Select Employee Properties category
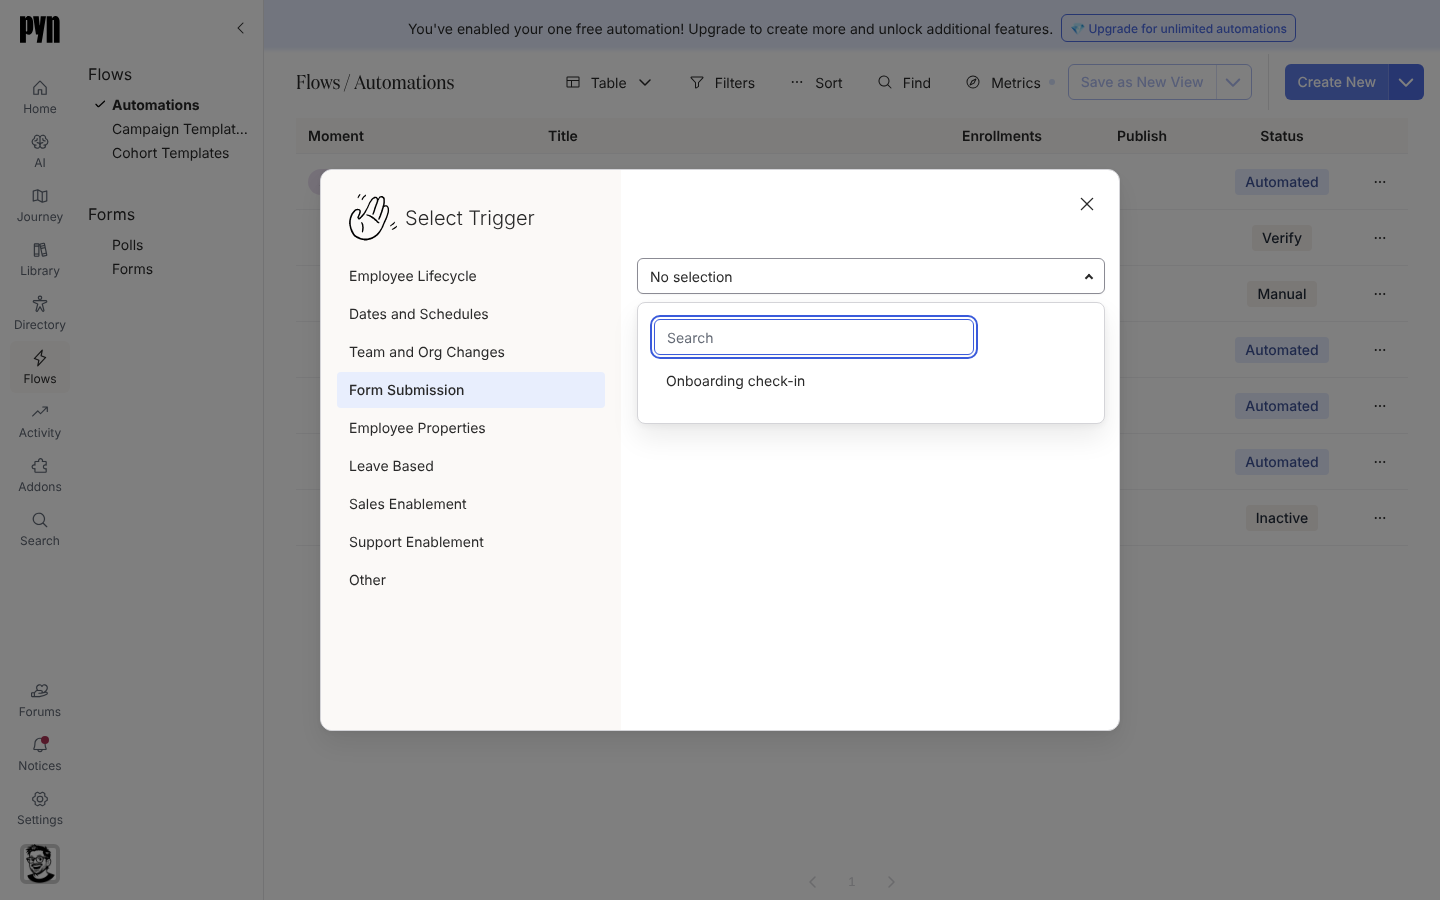The height and width of the screenshot is (900, 1440). (x=471, y=428)
